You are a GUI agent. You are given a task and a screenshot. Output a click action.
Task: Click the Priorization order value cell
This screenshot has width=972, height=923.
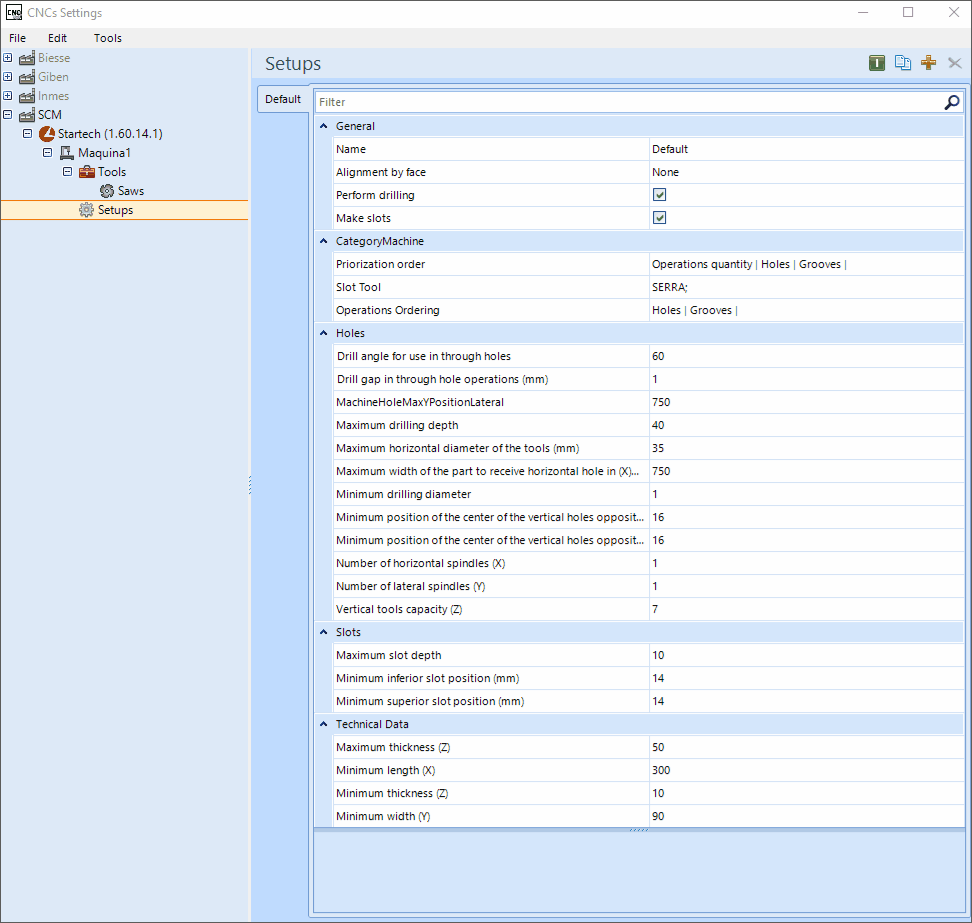(x=806, y=264)
